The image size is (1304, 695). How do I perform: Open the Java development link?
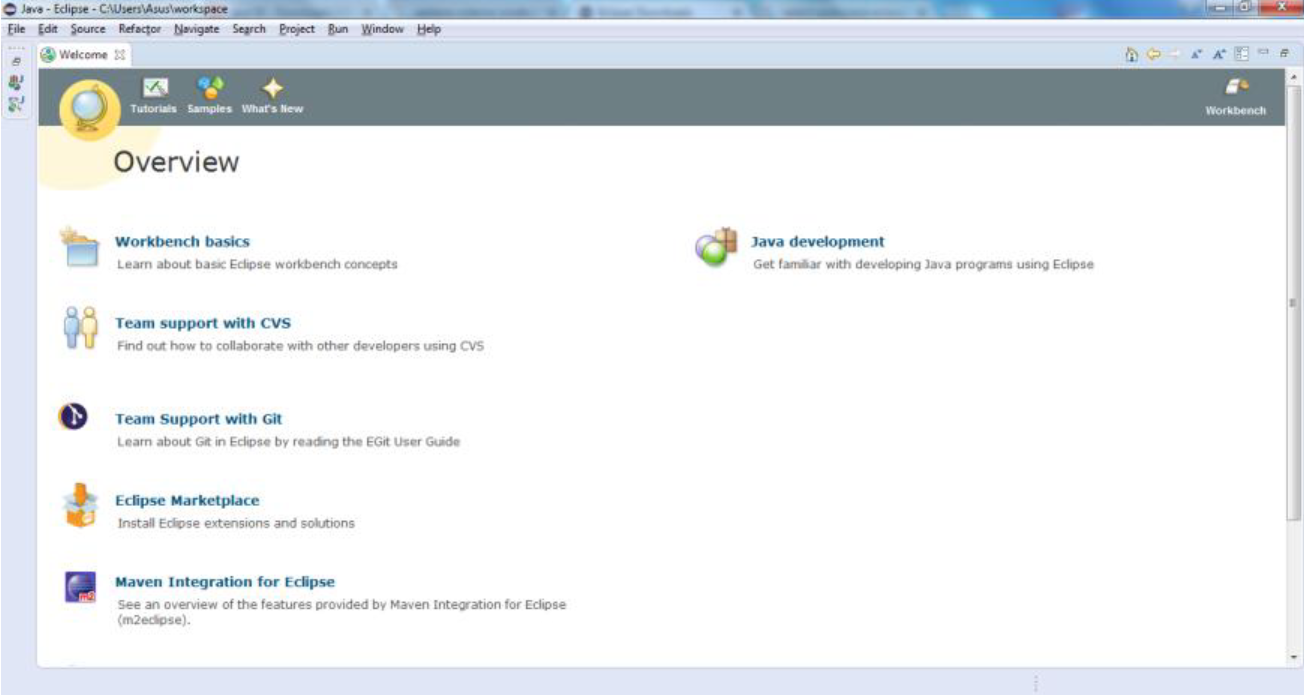click(817, 241)
